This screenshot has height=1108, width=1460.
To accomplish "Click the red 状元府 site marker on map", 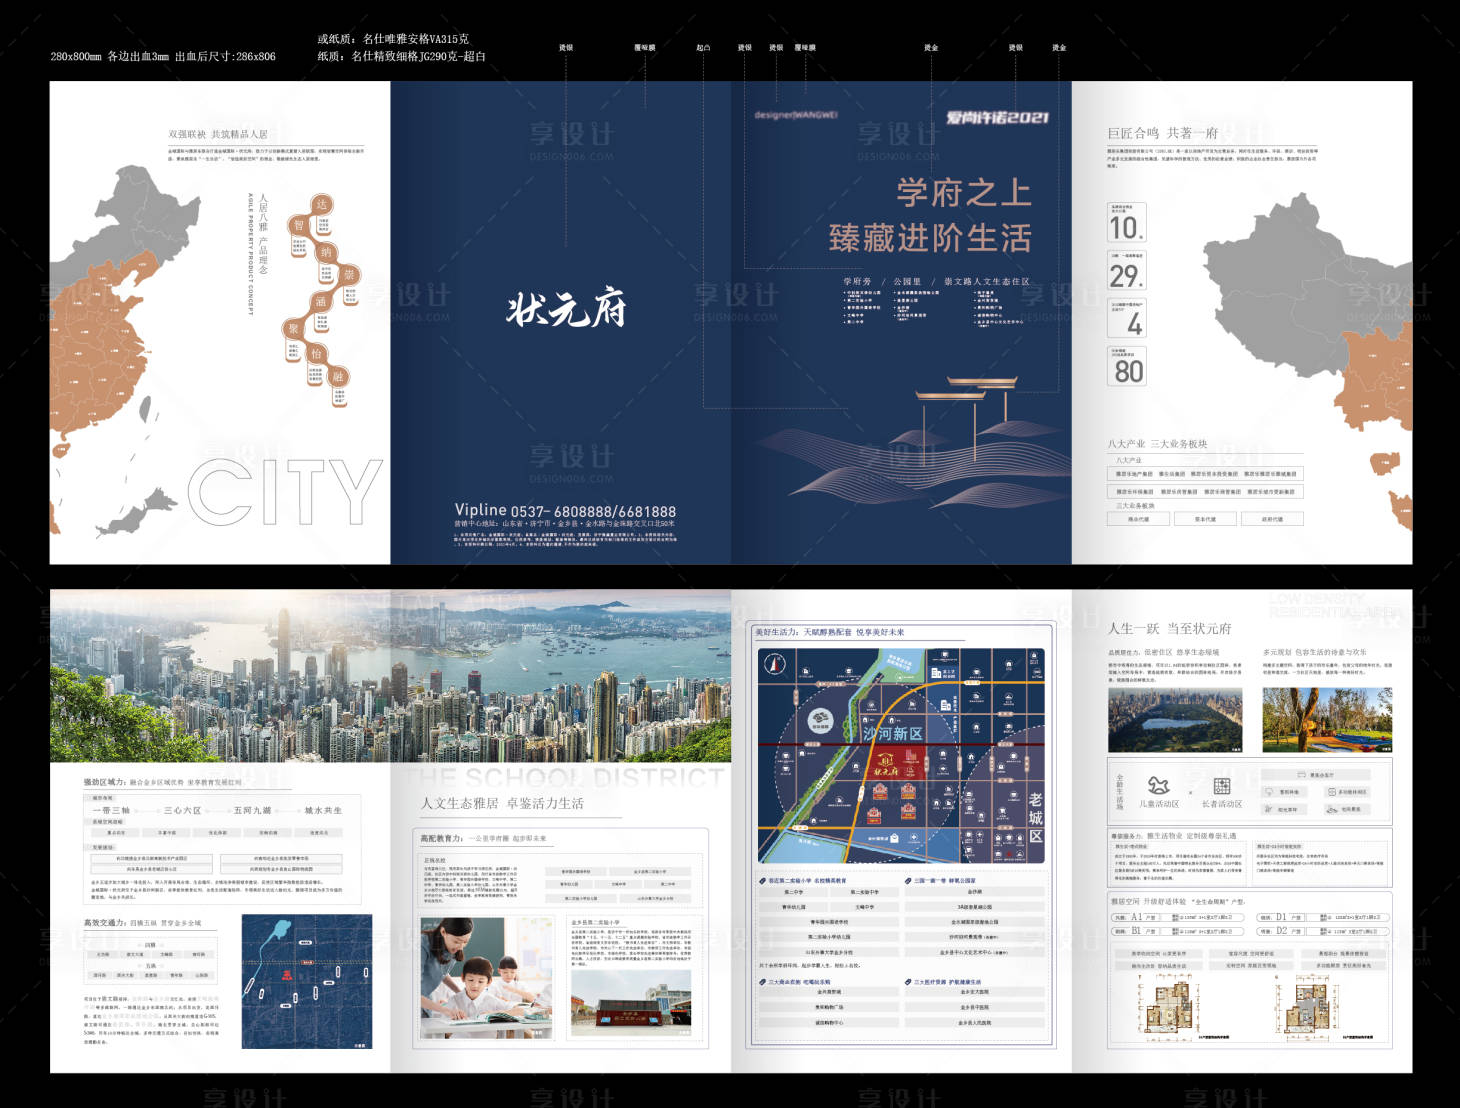I will [x=885, y=767].
